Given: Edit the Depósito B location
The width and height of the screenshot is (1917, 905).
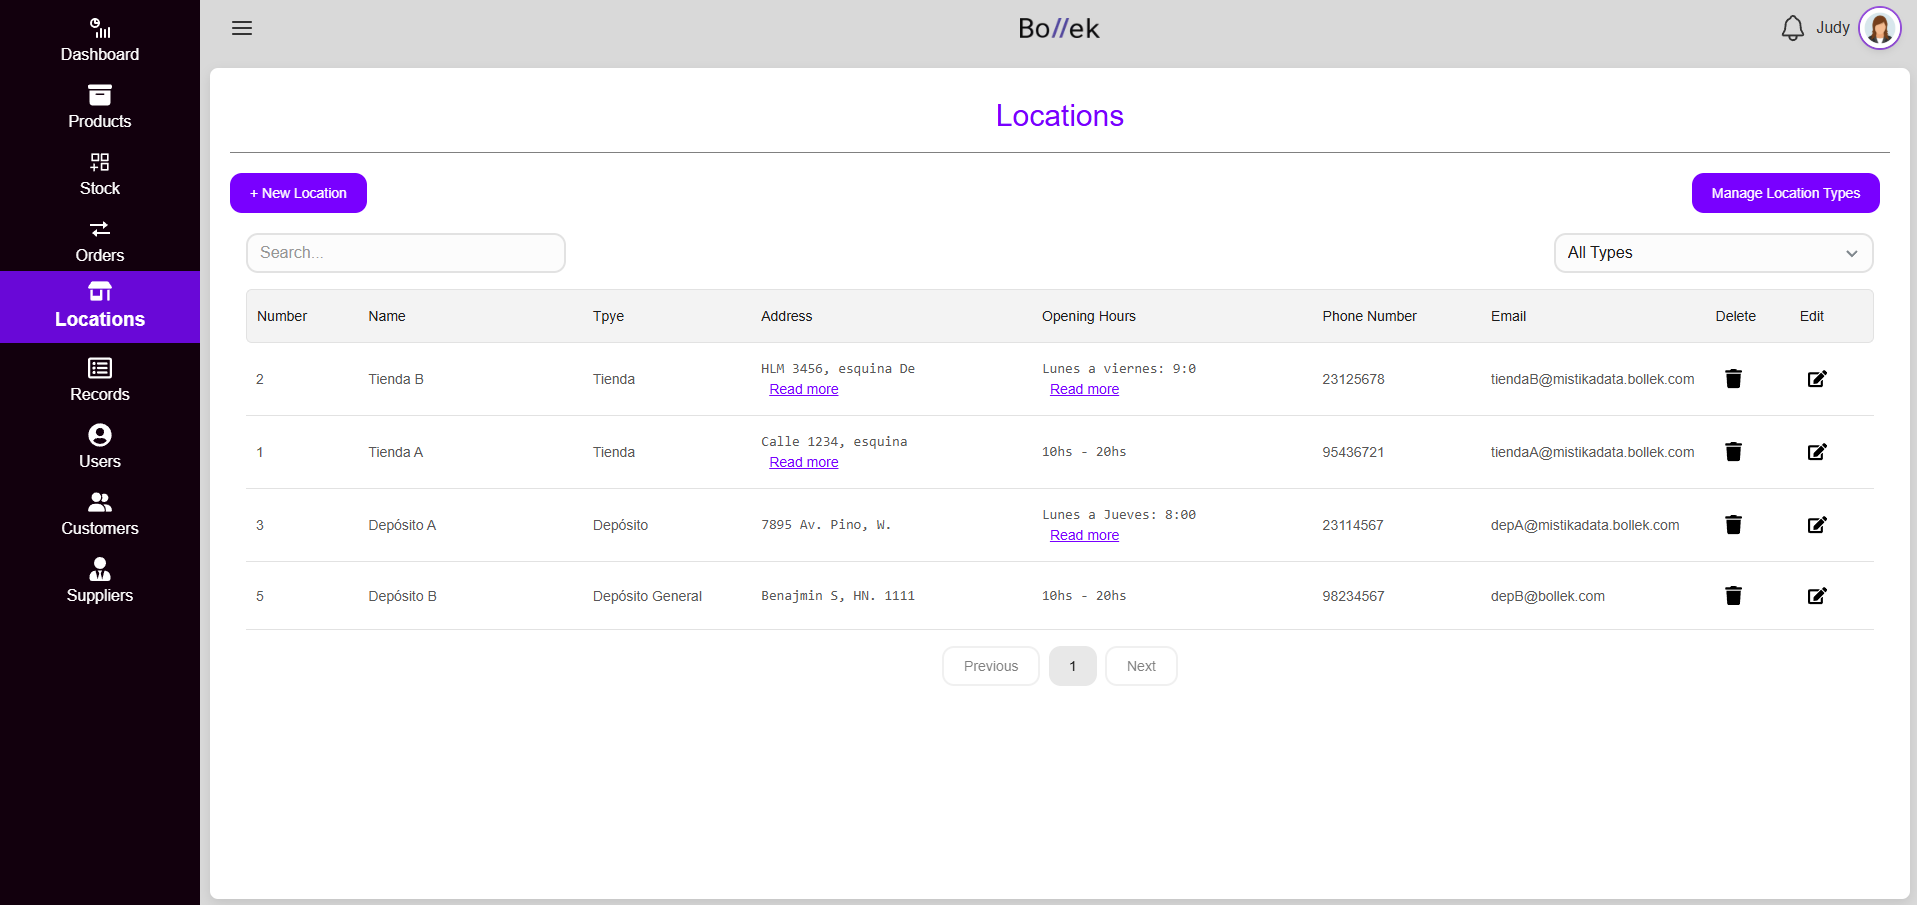Looking at the screenshot, I should (x=1816, y=596).
